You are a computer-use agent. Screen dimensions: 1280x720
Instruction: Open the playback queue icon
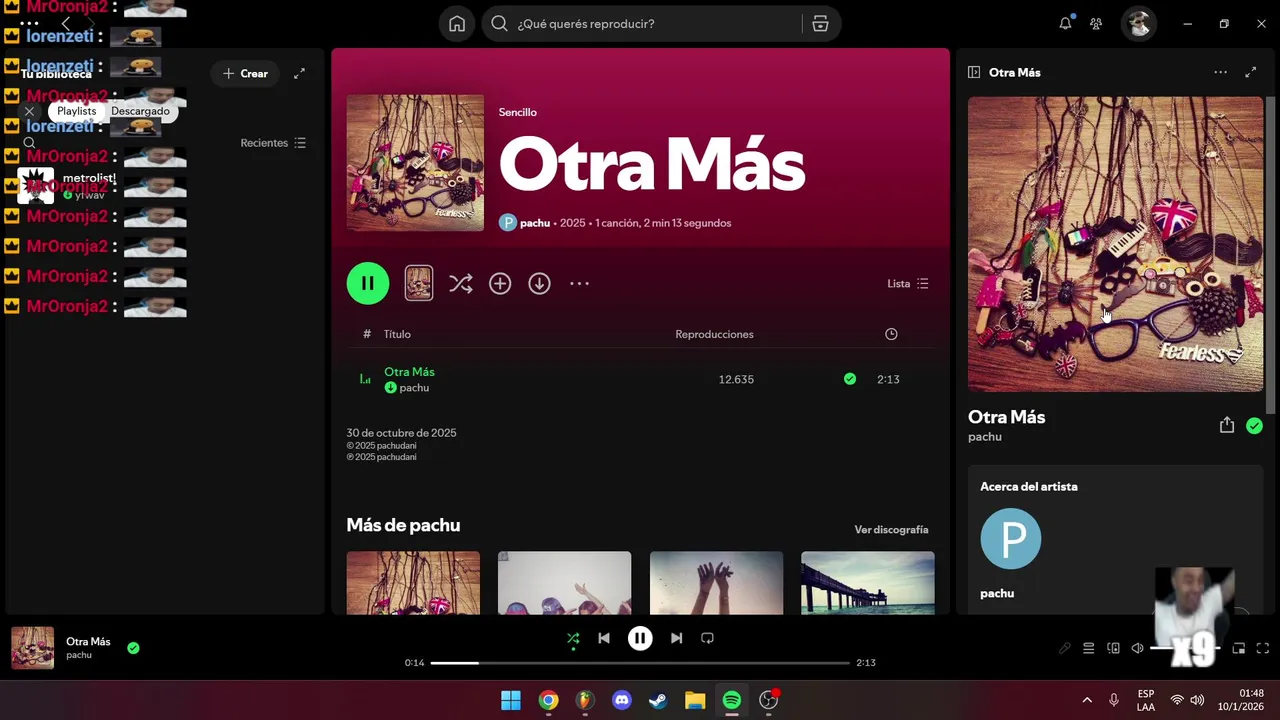click(1089, 648)
